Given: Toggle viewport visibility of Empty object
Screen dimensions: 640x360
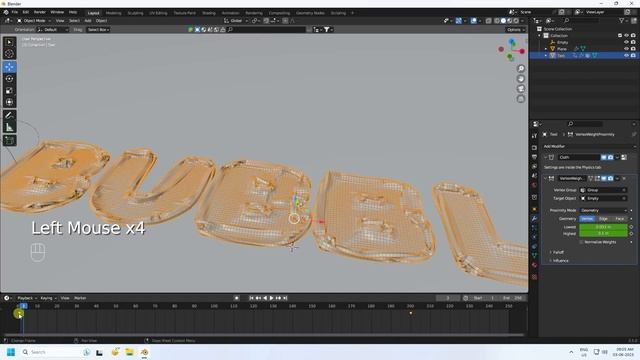Looking at the screenshot, I should tap(626, 42).
